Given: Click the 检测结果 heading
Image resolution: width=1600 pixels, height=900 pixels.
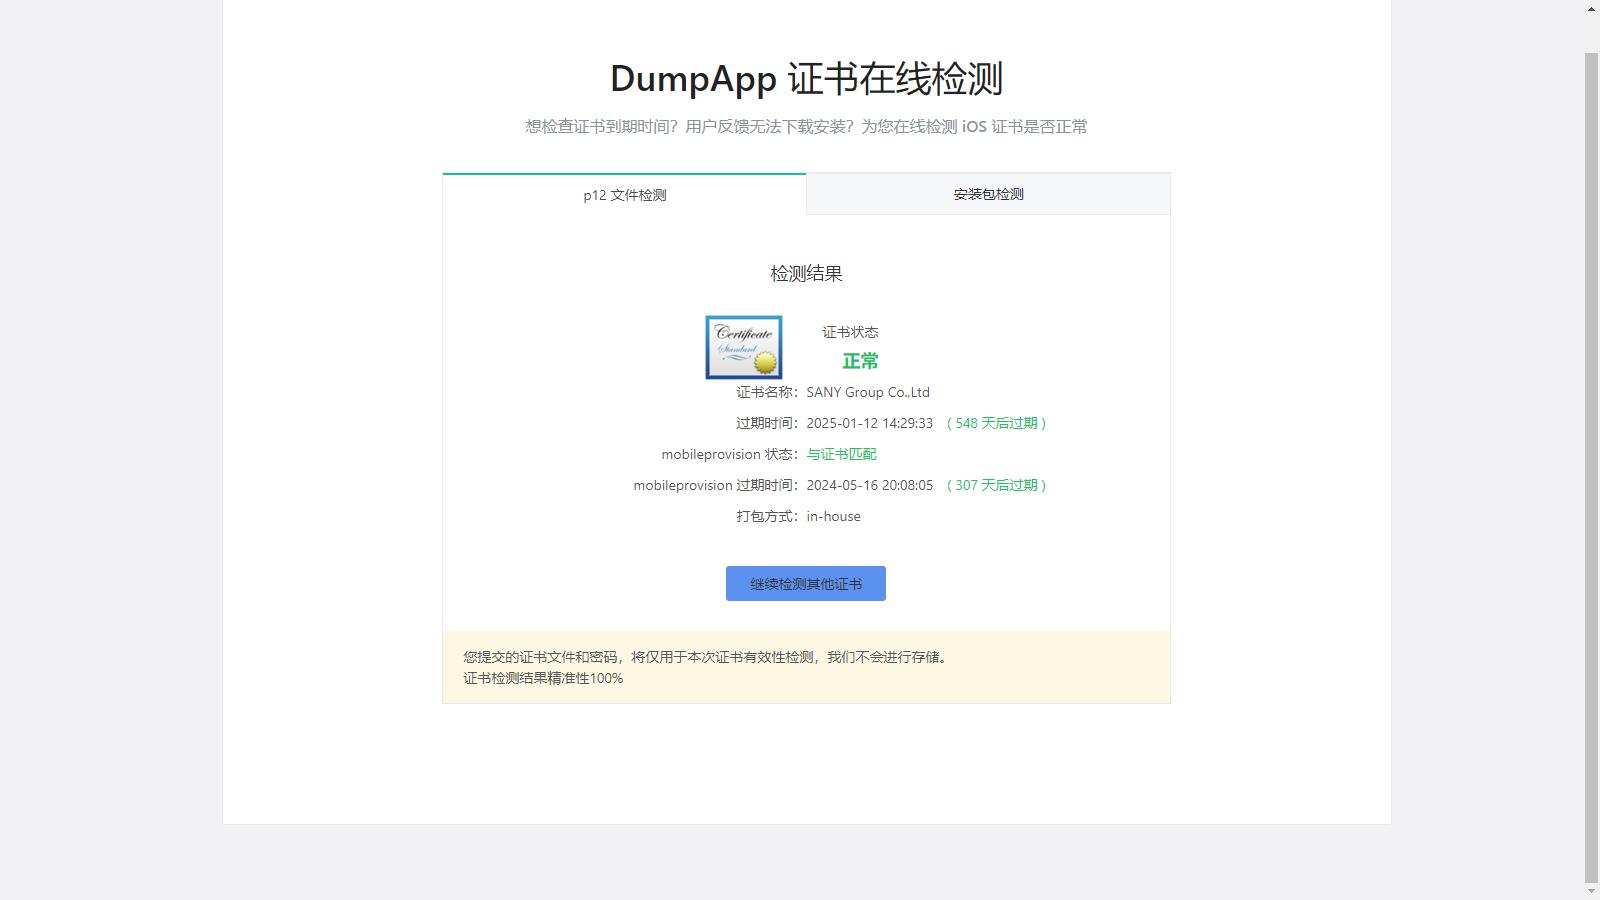Looking at the screenshot, I should coord(806,273).
